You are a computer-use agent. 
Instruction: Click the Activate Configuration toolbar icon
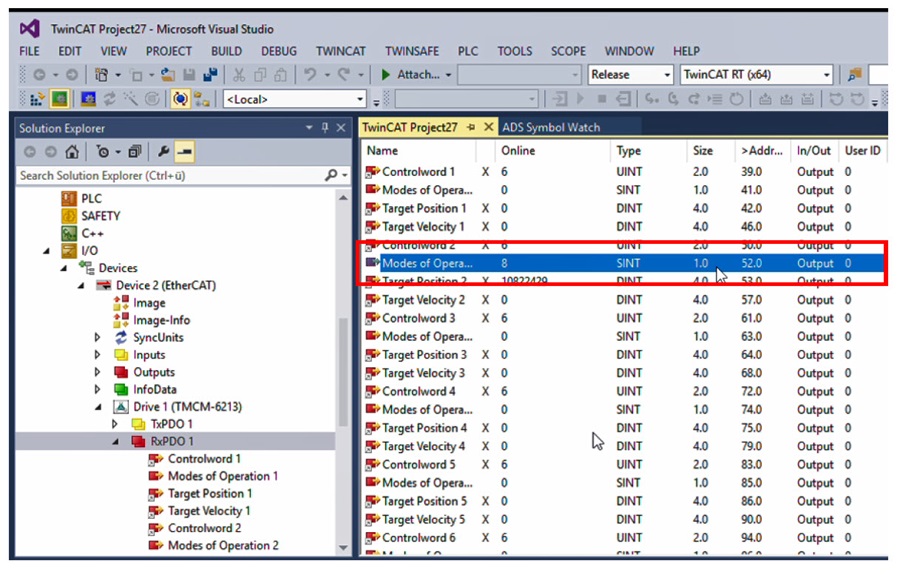[x=38, y=99]
